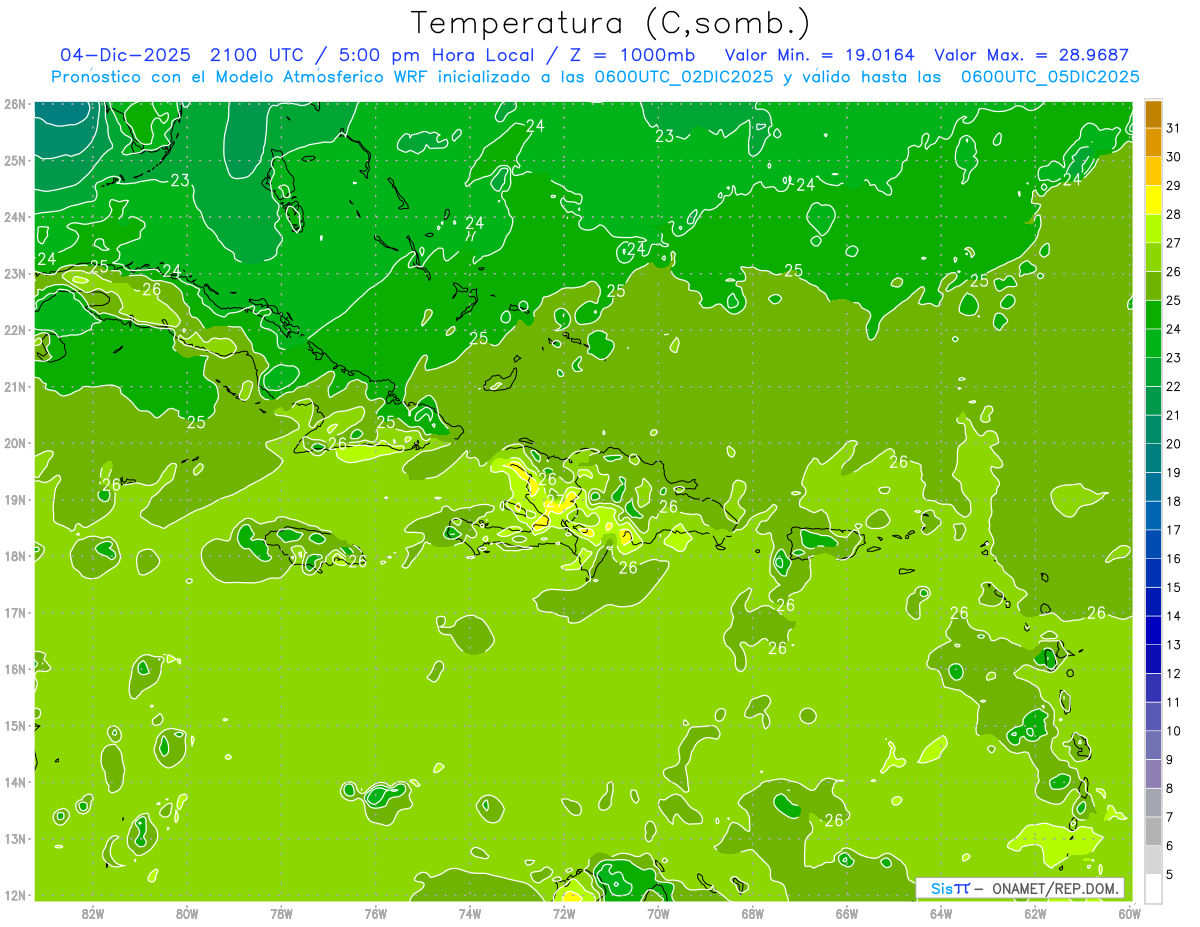Click the orange swatch between 30 and 31
Image resolution: width=1200 pixels, height=927 pixels.
click(1153, 142)
